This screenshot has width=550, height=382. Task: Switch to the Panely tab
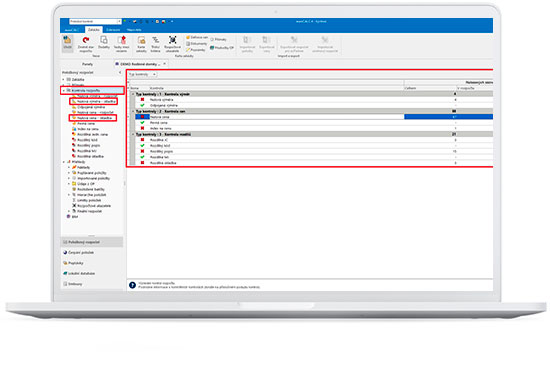click(87, 64)
